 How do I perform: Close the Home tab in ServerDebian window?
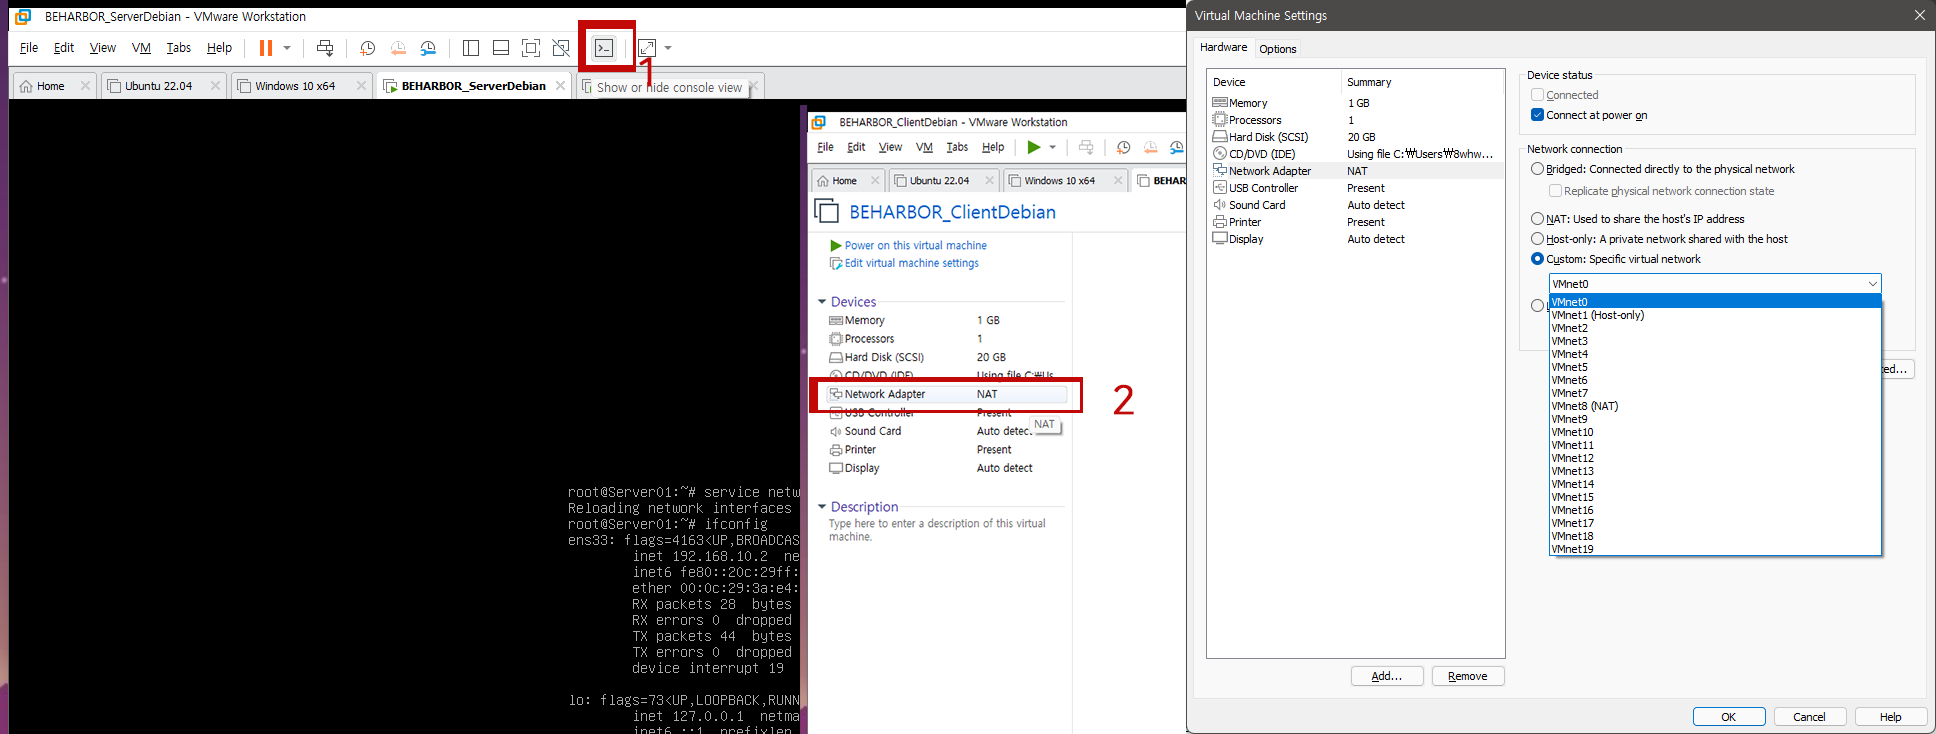[x=85, y=86]
